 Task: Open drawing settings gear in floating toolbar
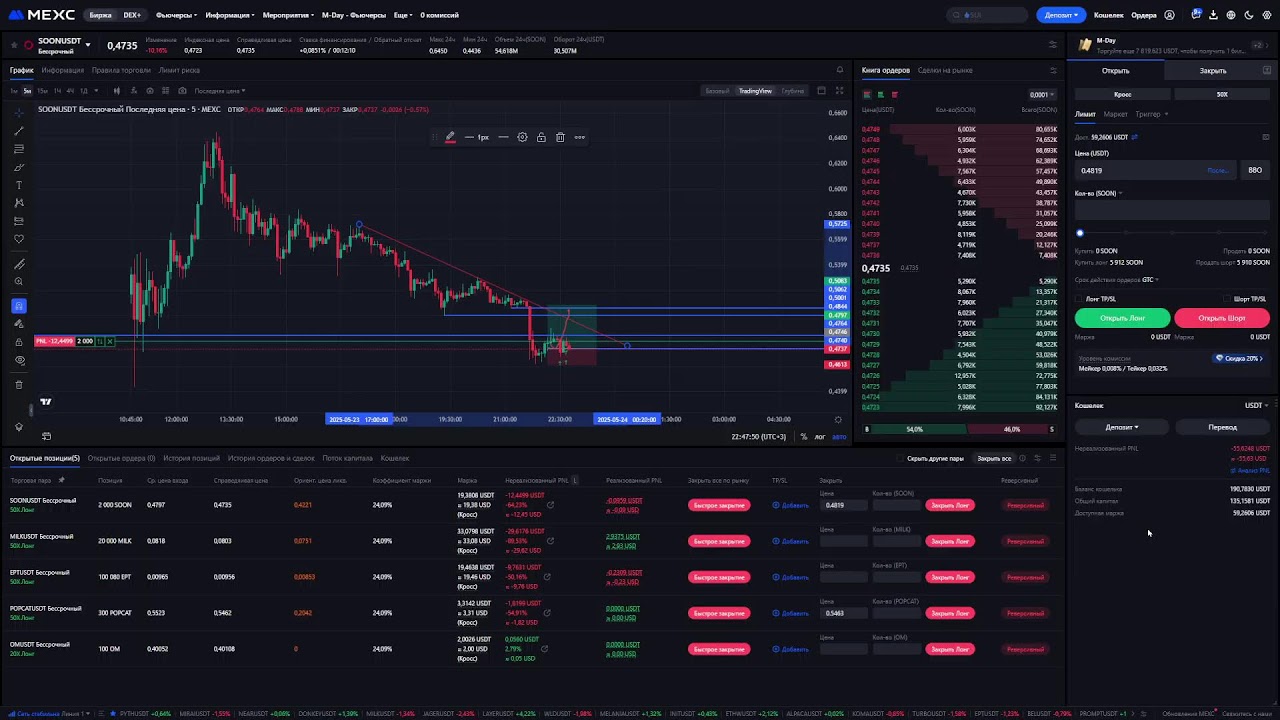pyautogui.click(x=522, y=137)
